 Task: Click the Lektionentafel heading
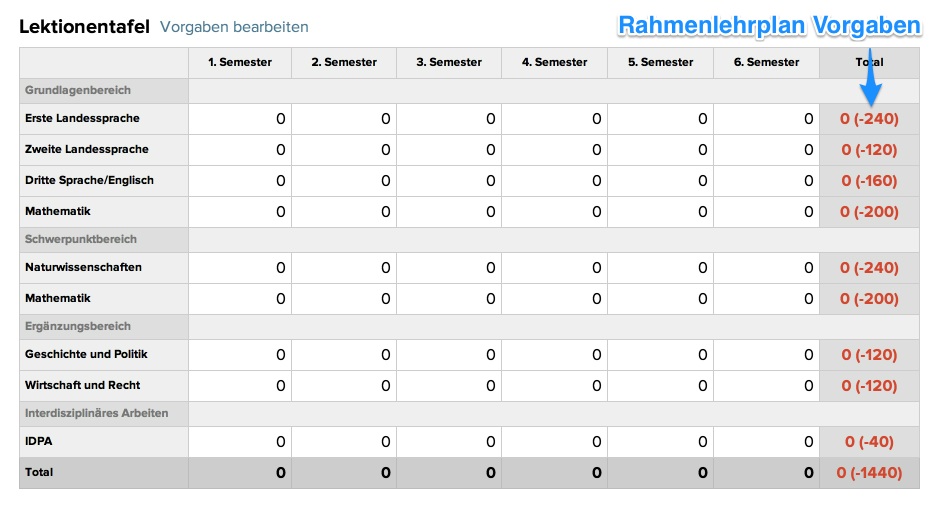[x=84, y=27]
